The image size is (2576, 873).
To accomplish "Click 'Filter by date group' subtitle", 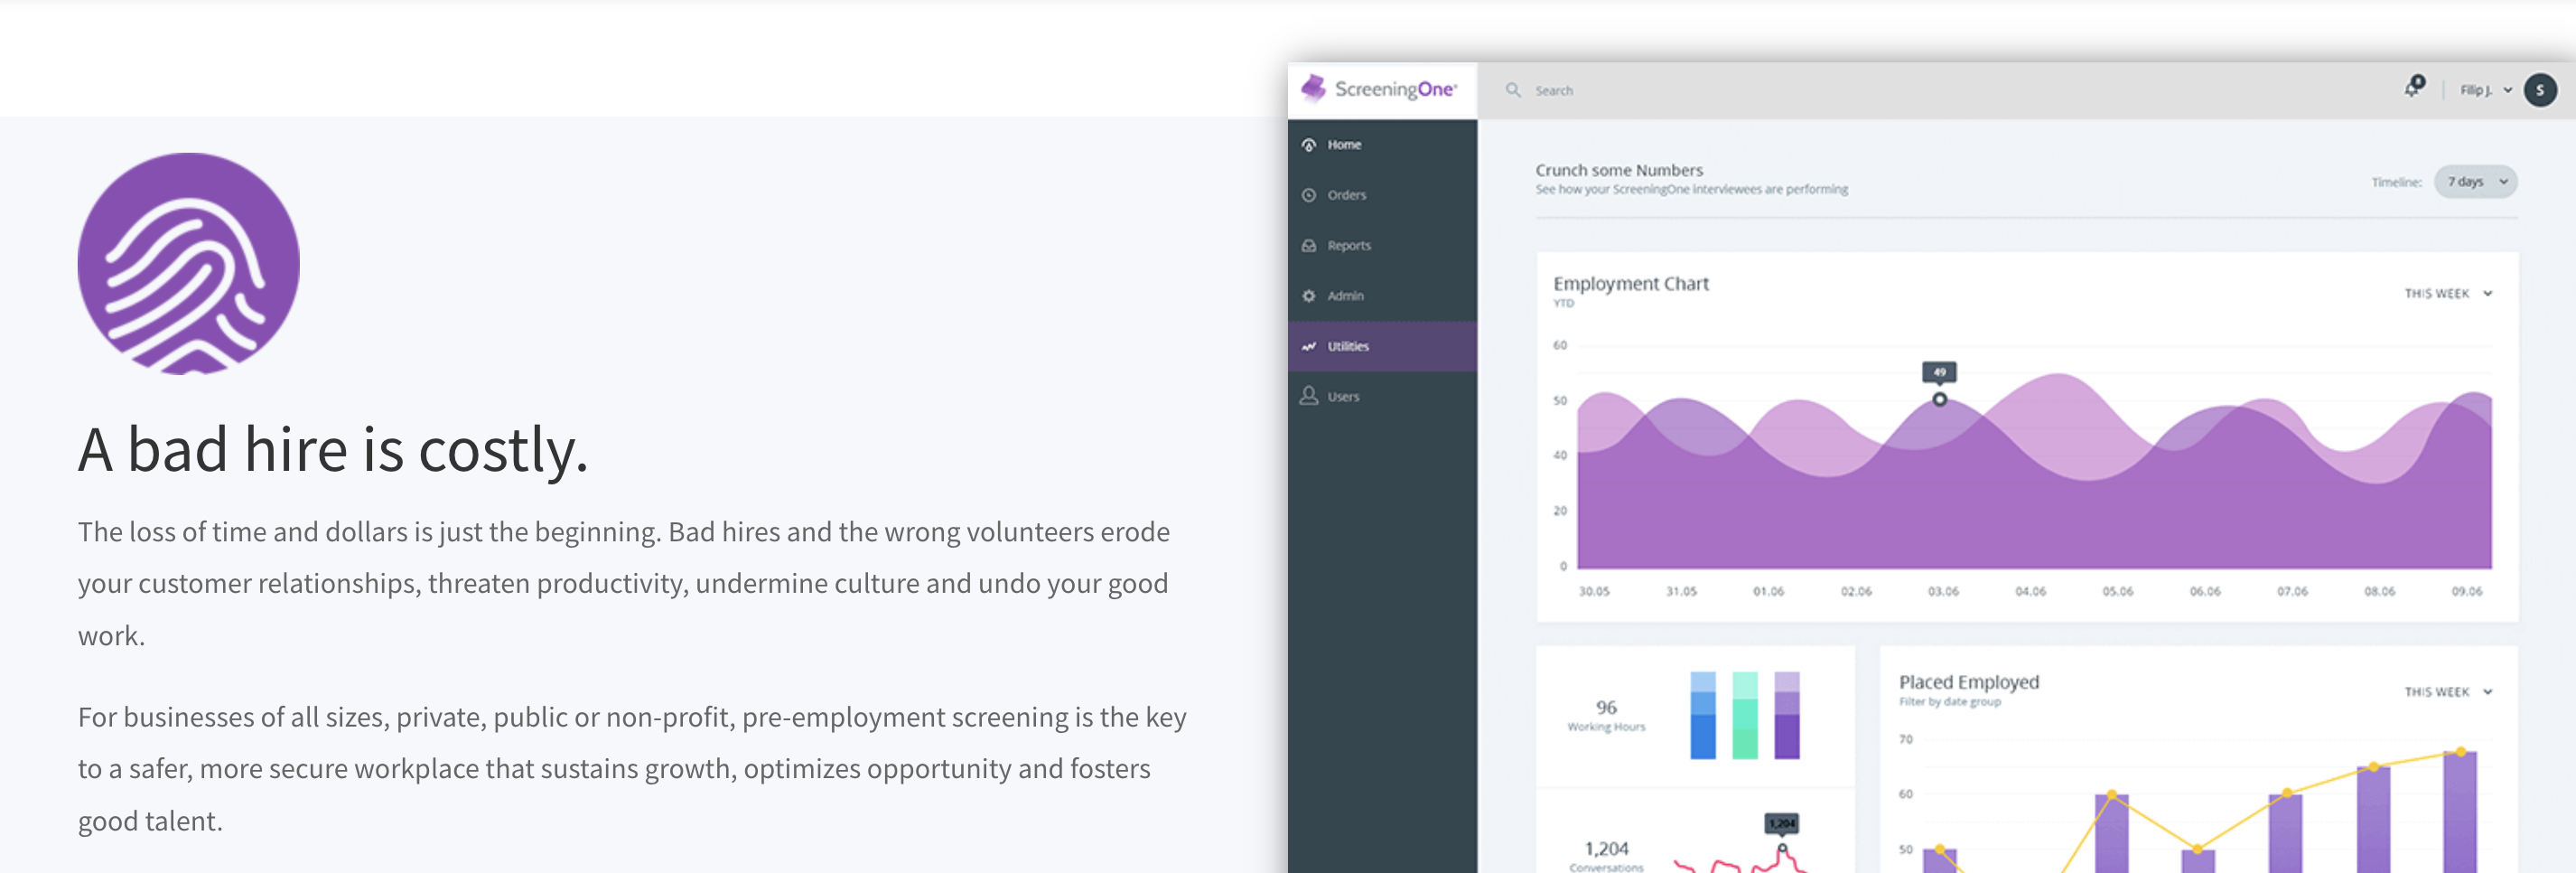I will pos(1949,702).
